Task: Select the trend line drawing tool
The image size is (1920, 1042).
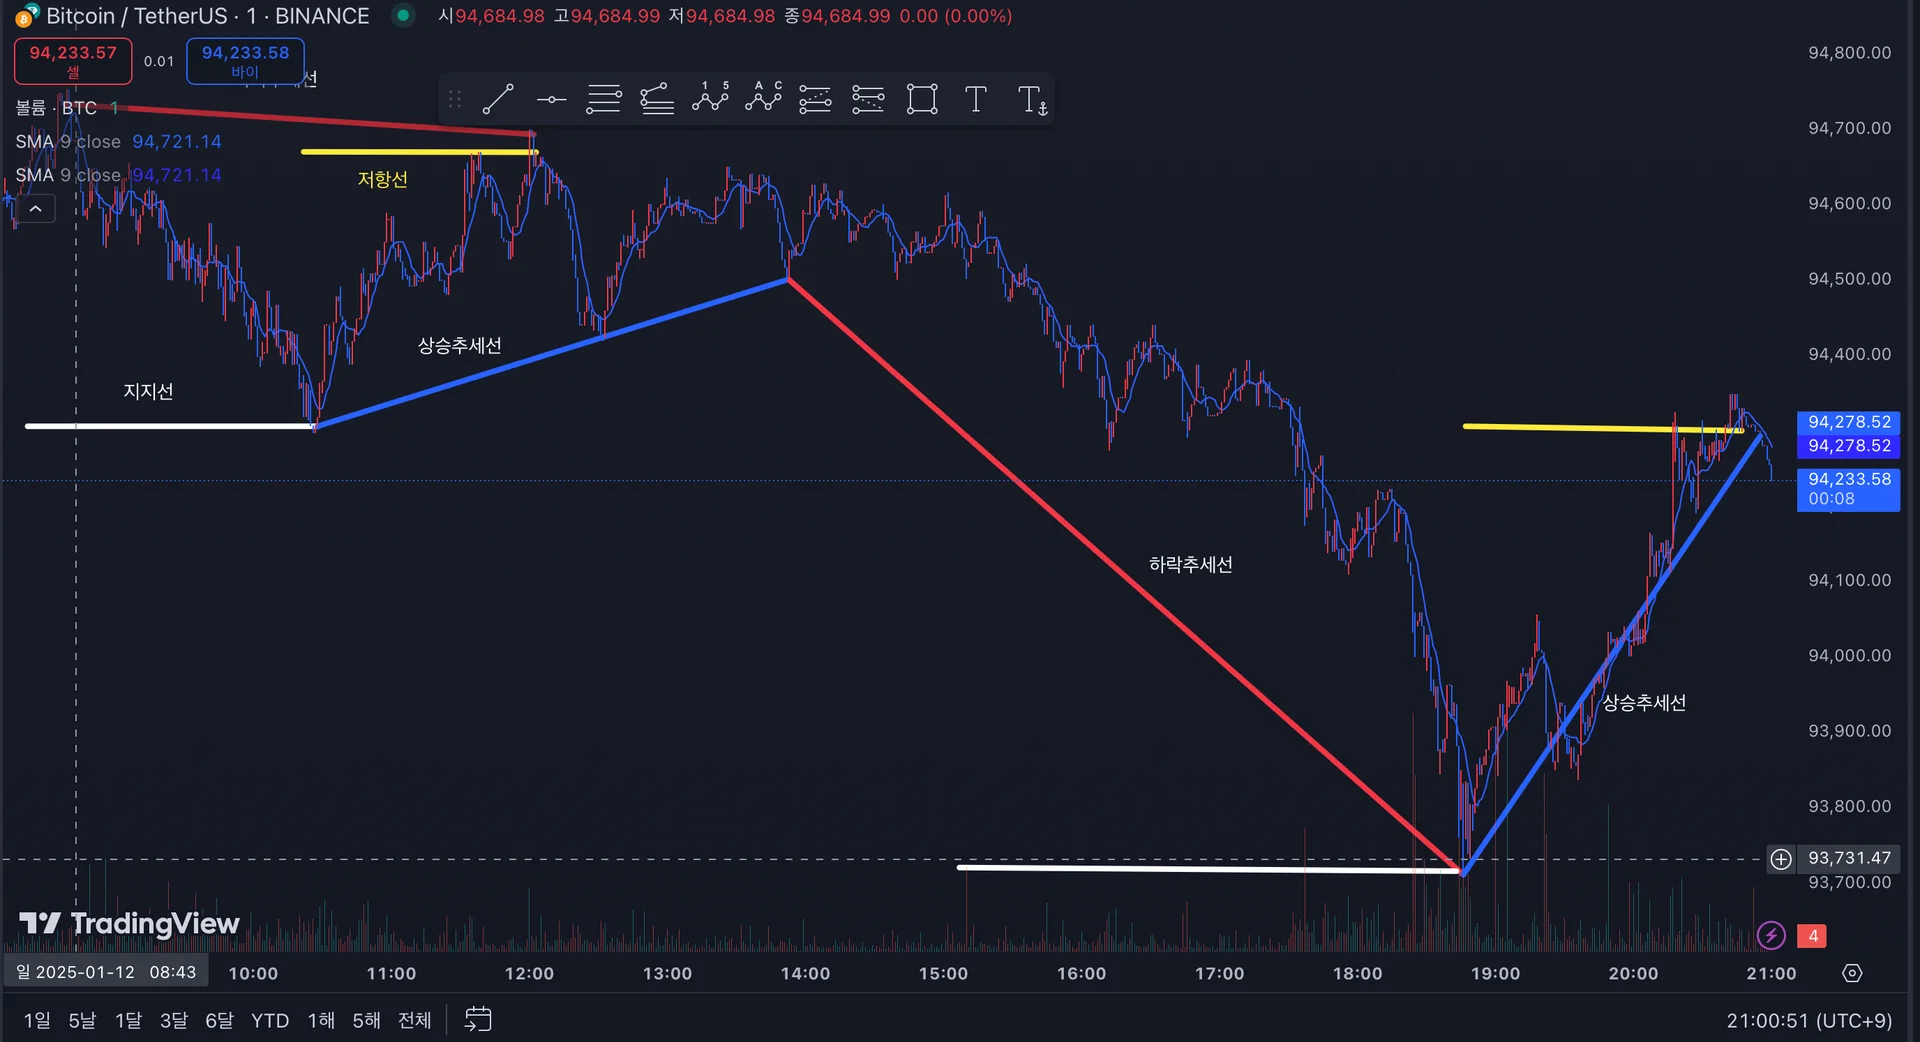Action: click(x=498, y=99)
